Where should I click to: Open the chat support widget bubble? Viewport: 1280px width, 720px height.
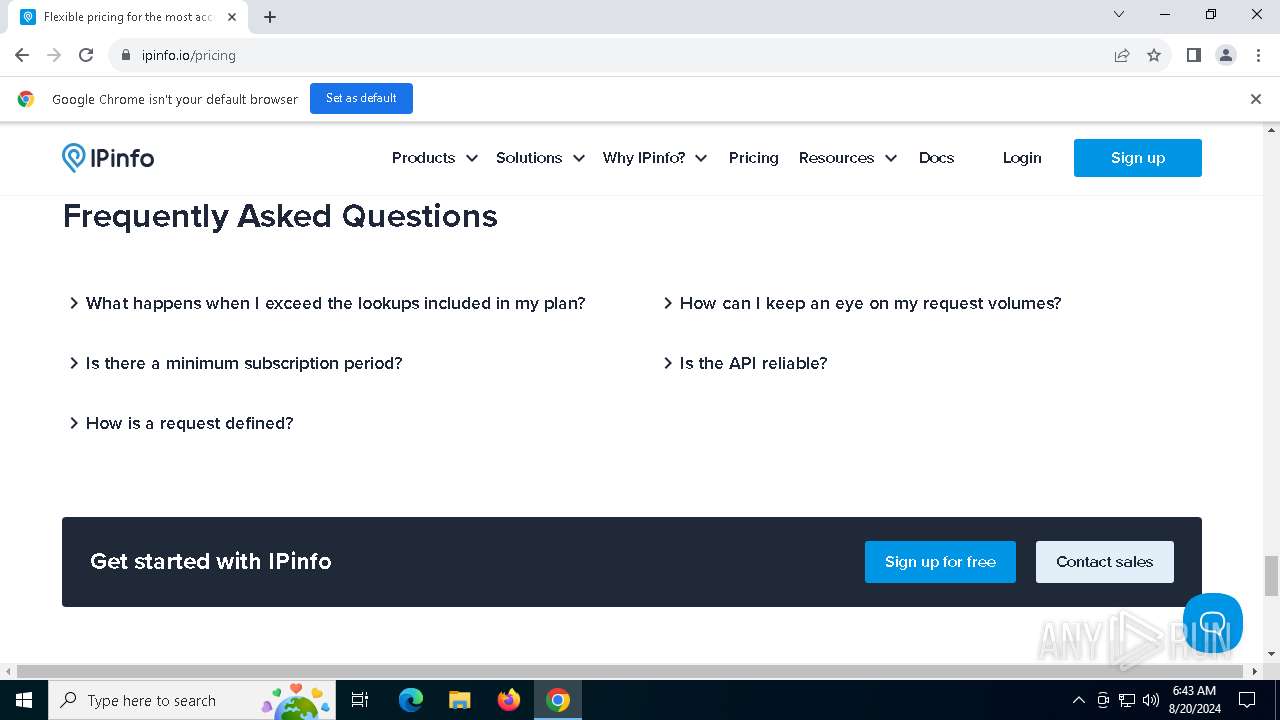click(x=1213, y=622)
